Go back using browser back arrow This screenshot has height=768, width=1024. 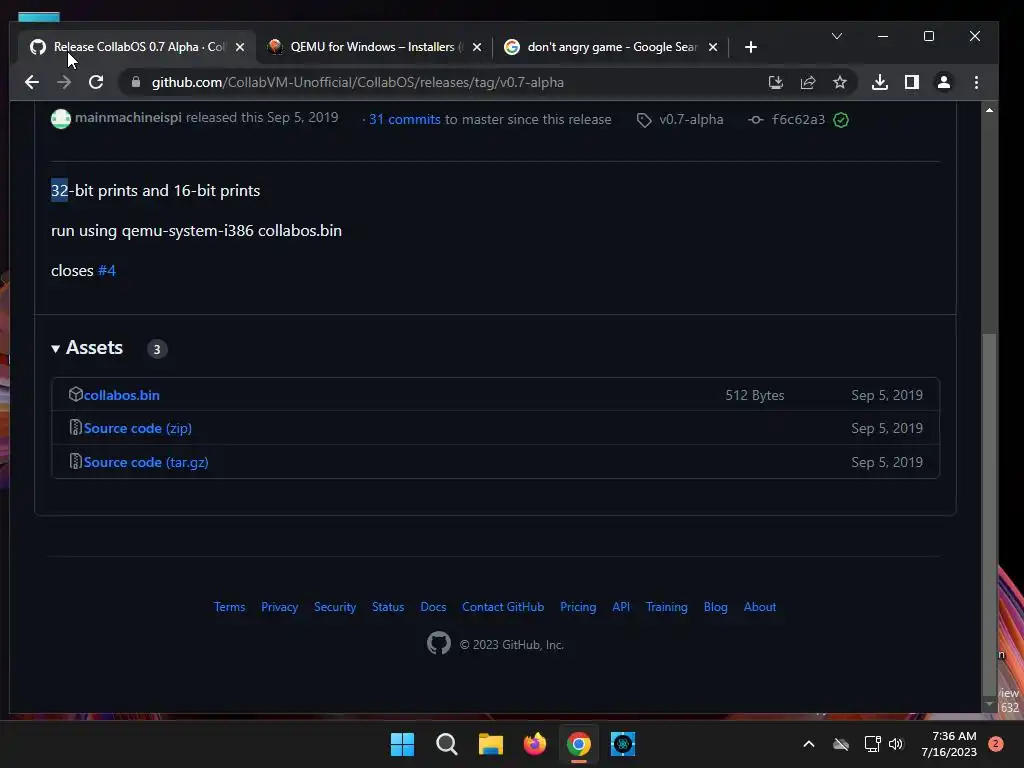(x=31, y=82)
